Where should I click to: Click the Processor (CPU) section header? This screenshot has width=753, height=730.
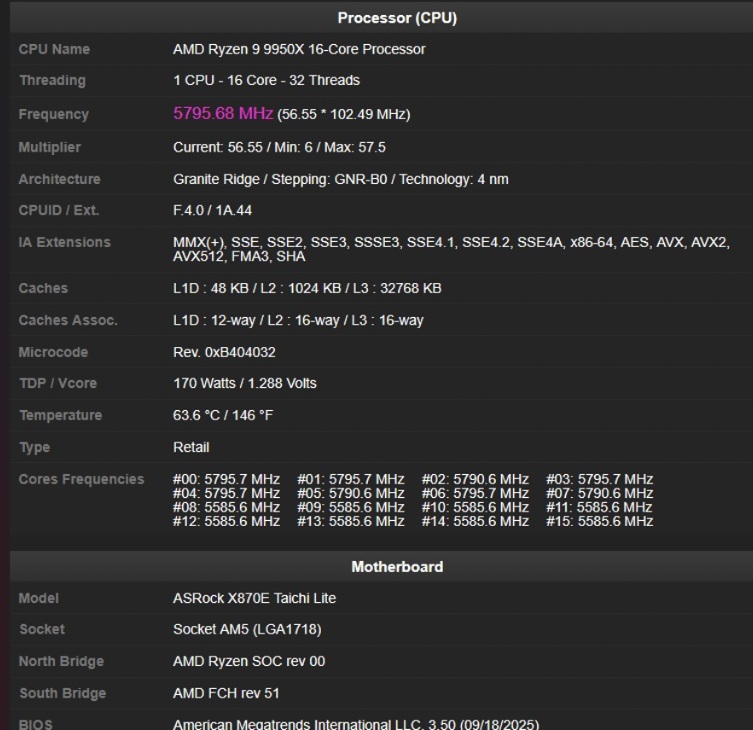tap(397, 18)
